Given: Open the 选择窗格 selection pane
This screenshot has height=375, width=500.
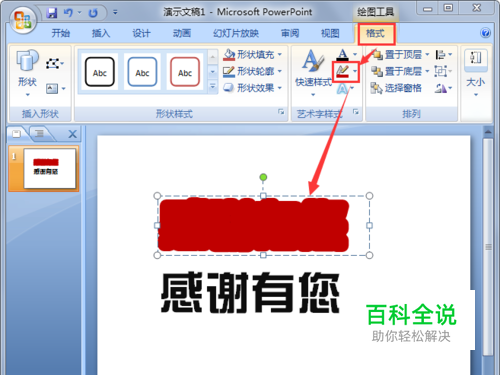Looking at the screenshot, I should [x=396, y=88].
